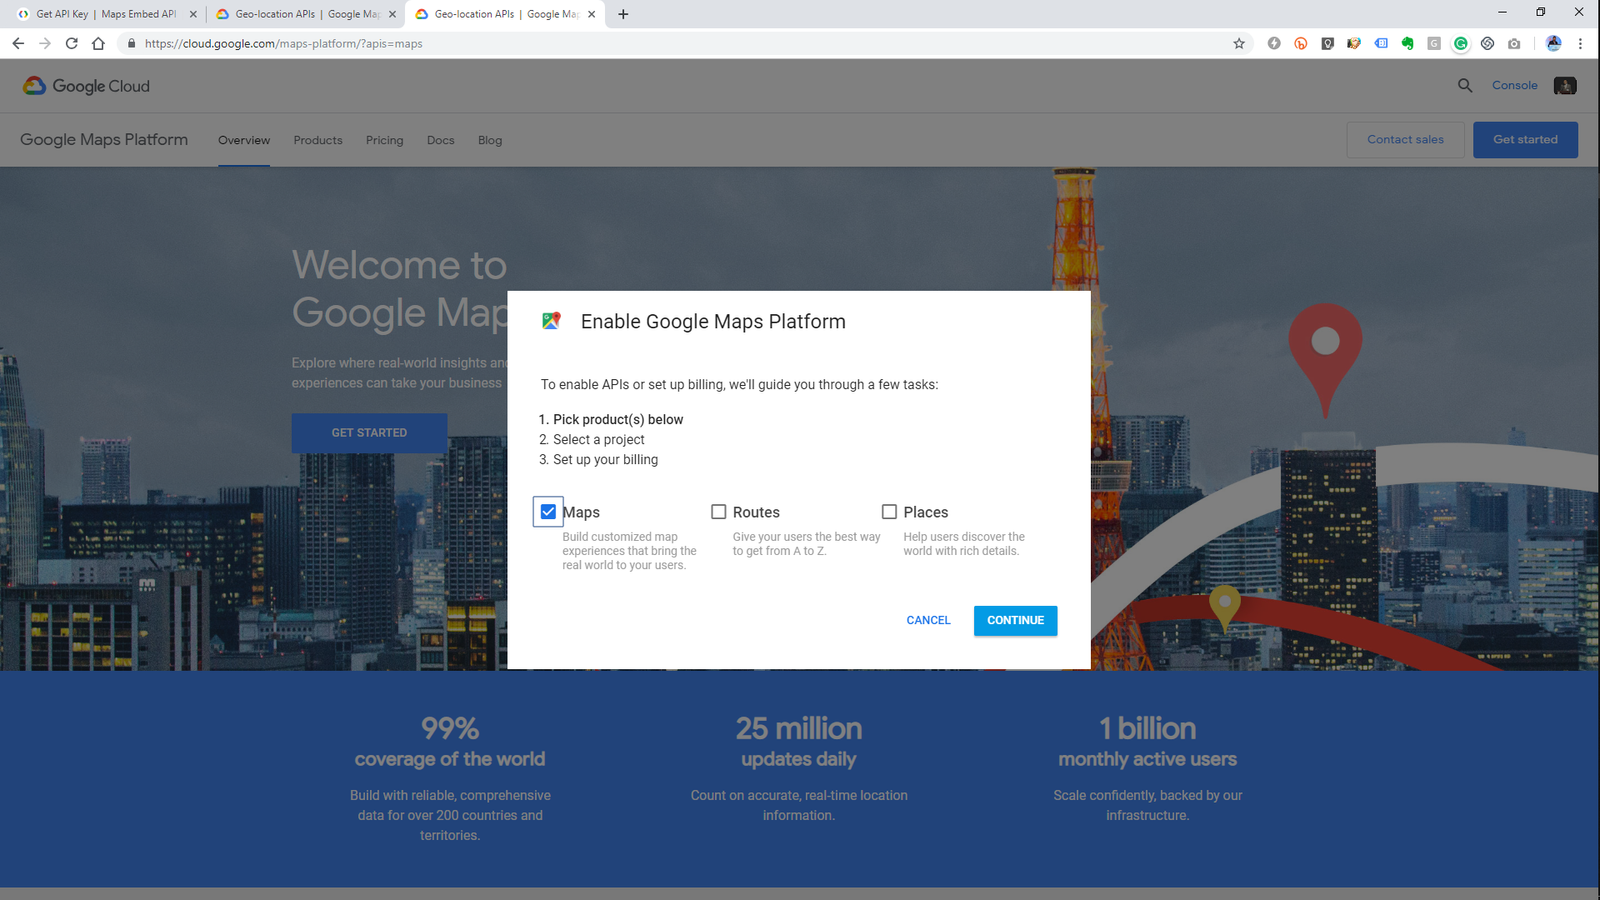Open the Bitly extension icon

tap(1300, 43)
